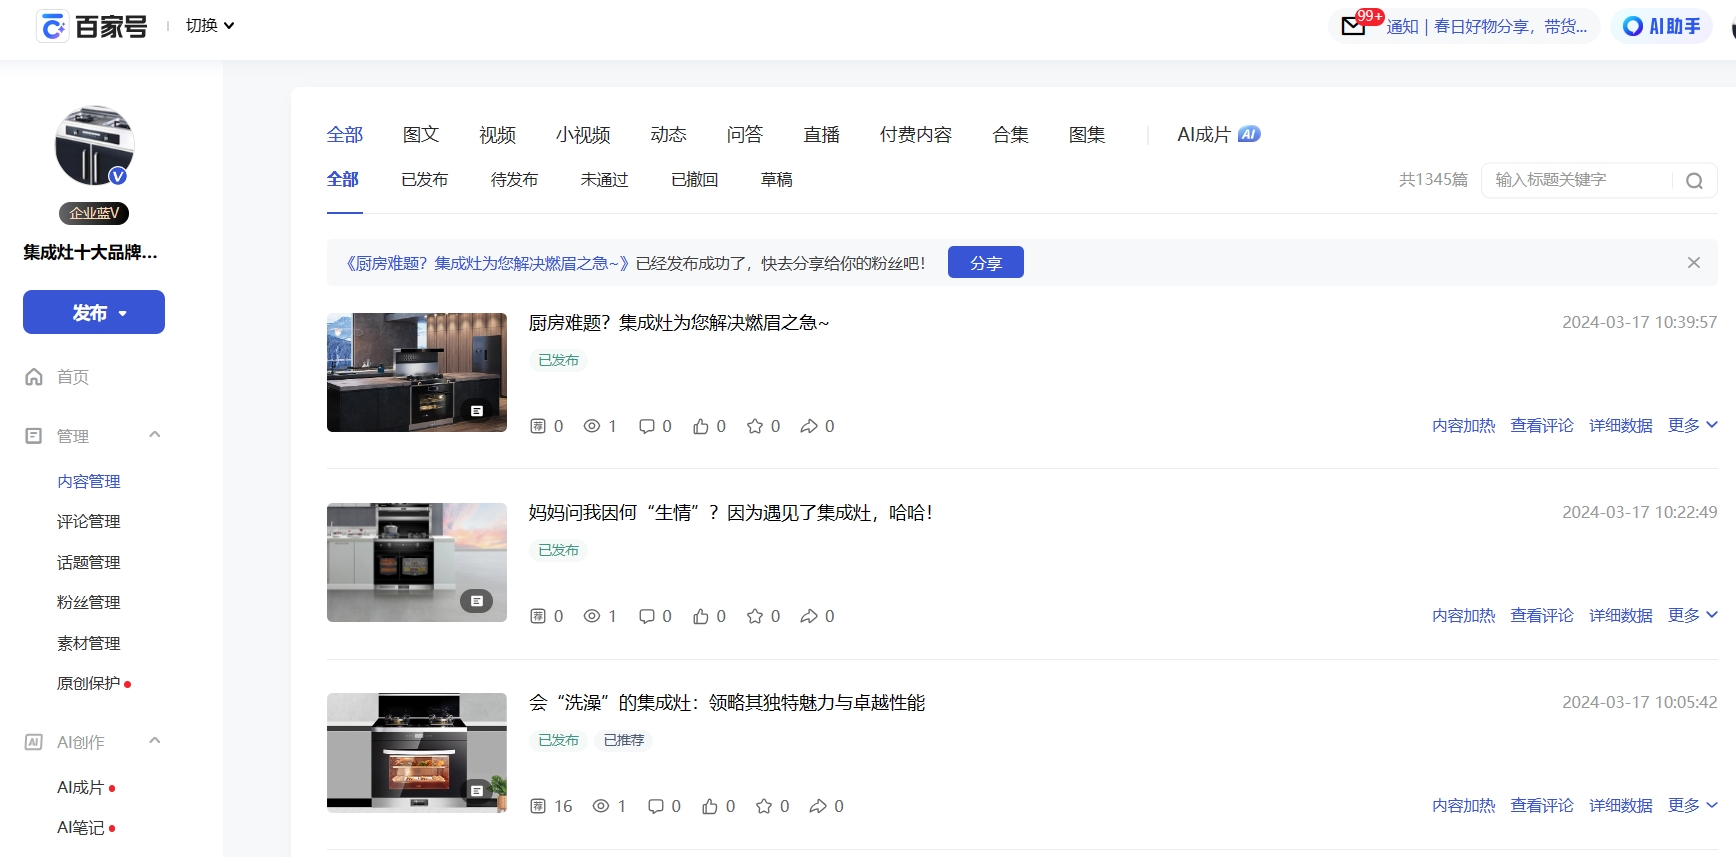Filter by 已发布 status tab

[x=425, y=180]
